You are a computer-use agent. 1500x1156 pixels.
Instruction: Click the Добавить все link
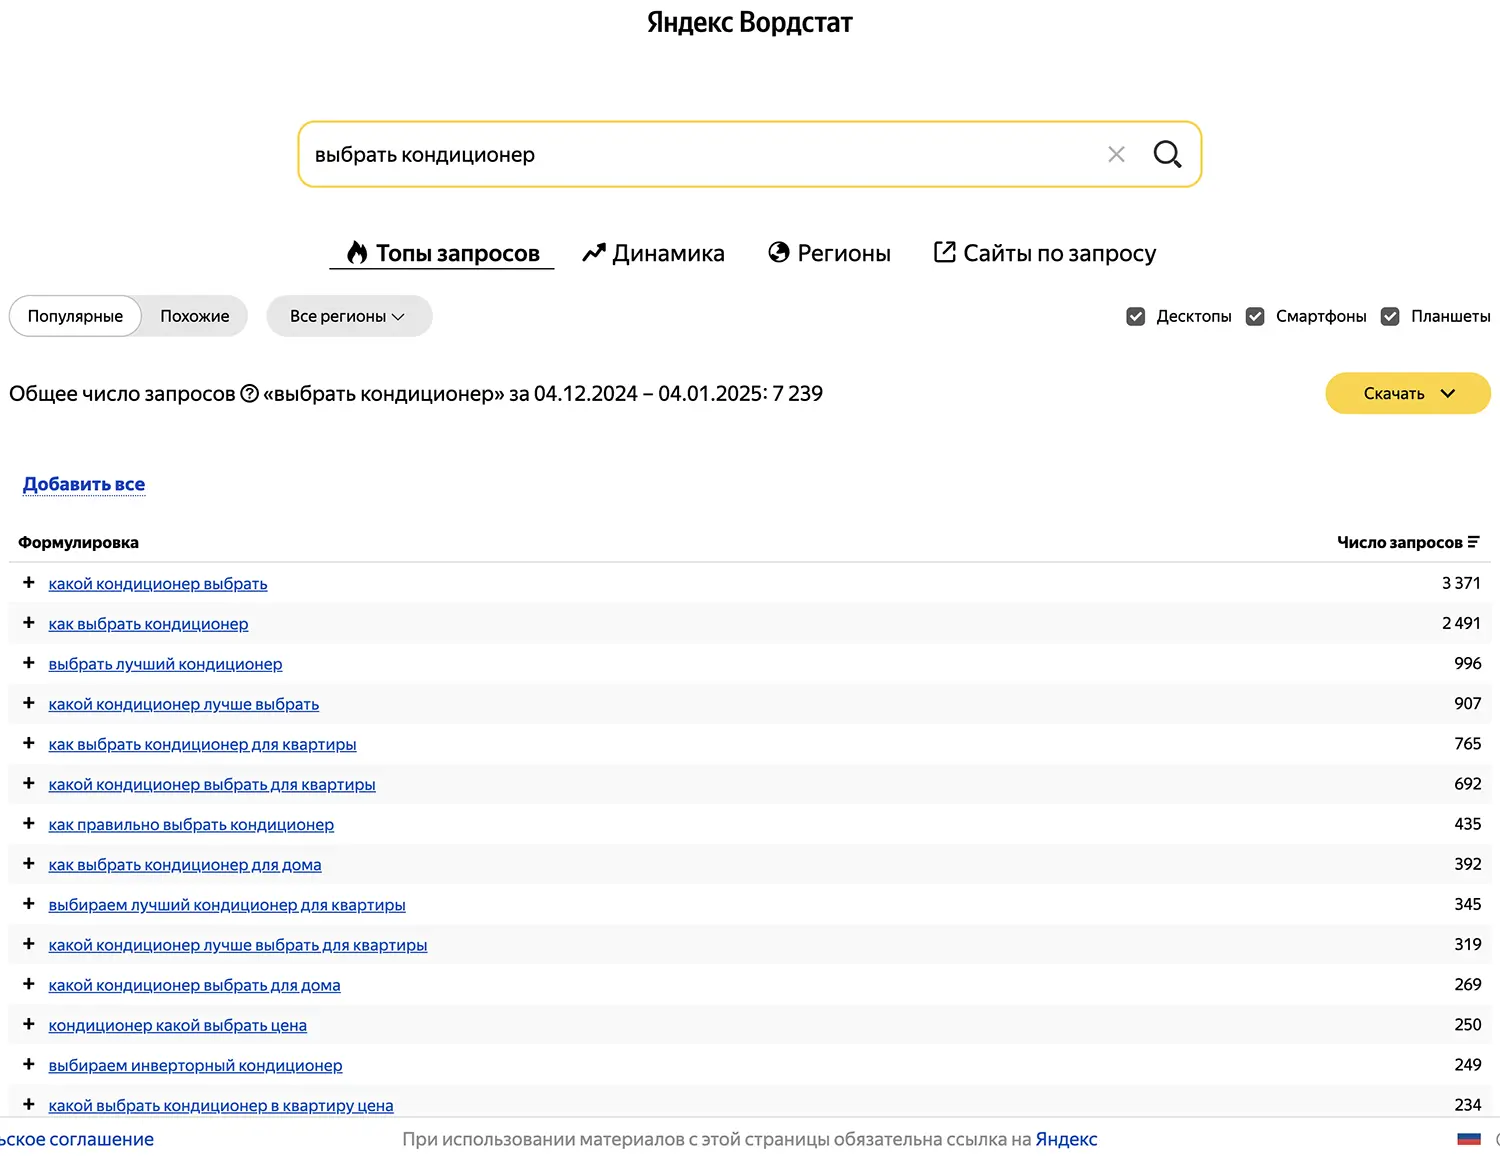pyautogui.click(x=84, y=485)
